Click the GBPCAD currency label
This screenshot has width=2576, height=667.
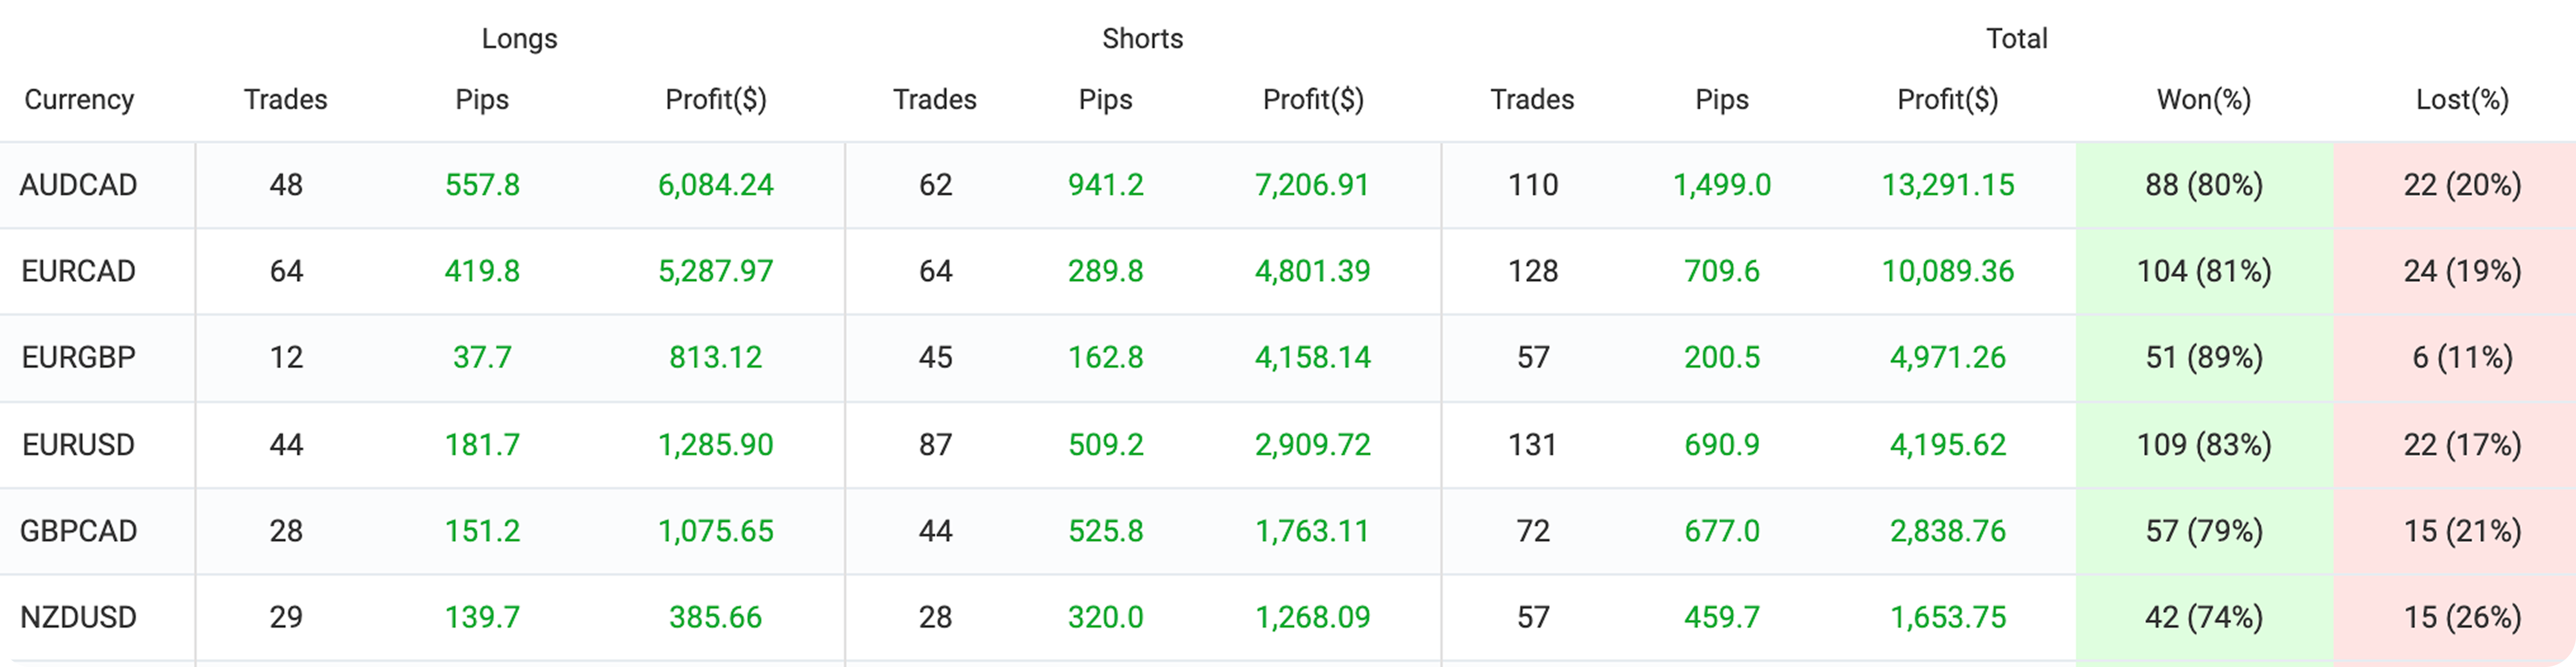point(78,530)
